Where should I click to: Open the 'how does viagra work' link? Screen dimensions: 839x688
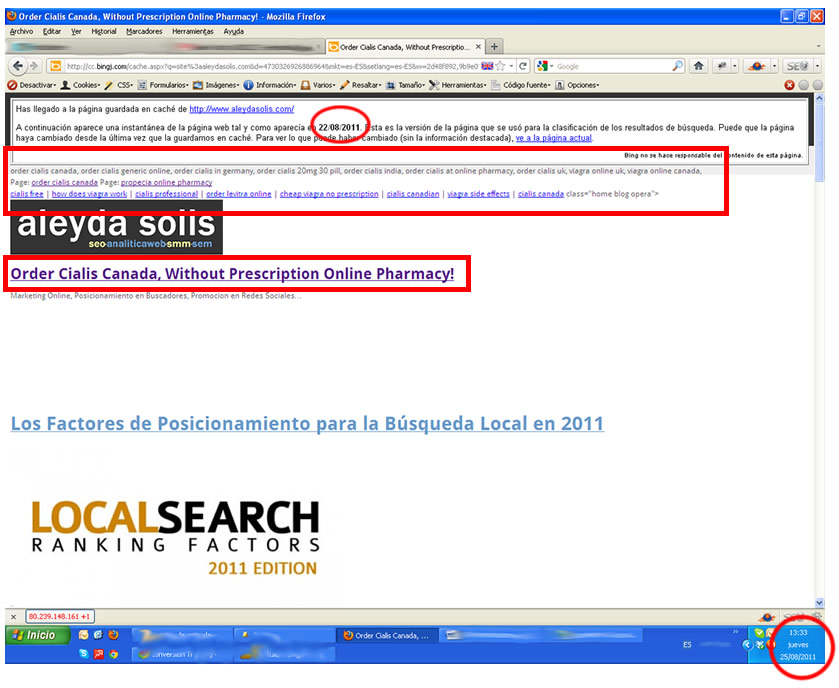coord(89,194)
